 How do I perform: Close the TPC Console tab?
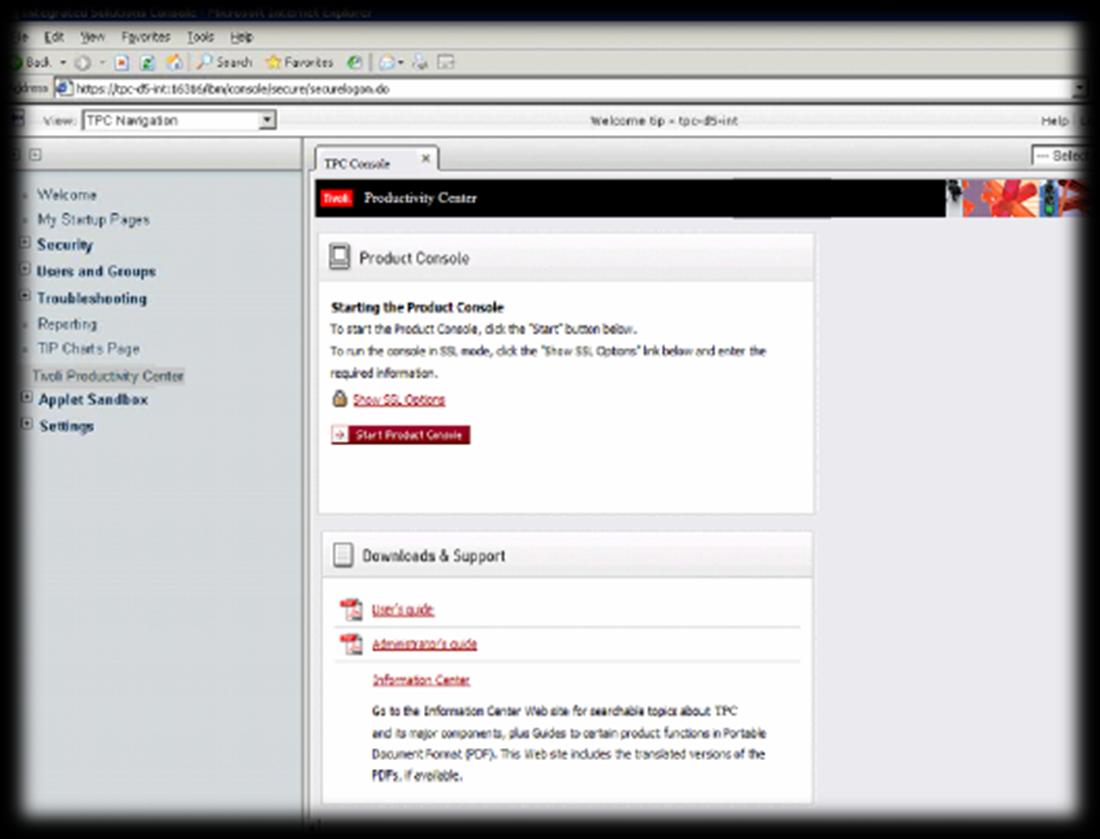(x=425, y=159)
